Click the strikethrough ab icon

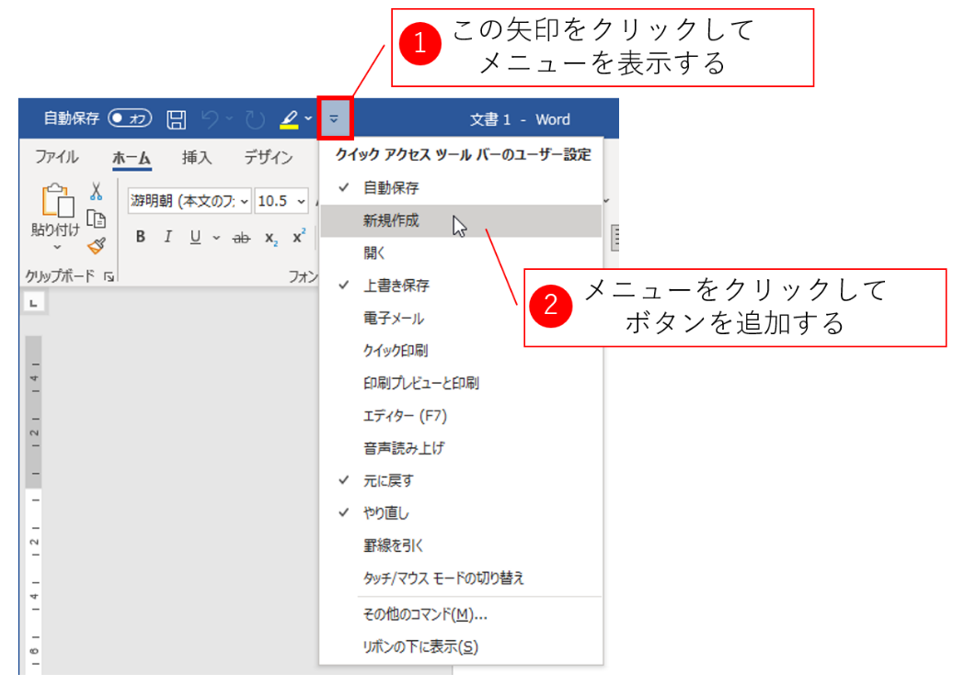pyautogui.click(x=241, y=237)
